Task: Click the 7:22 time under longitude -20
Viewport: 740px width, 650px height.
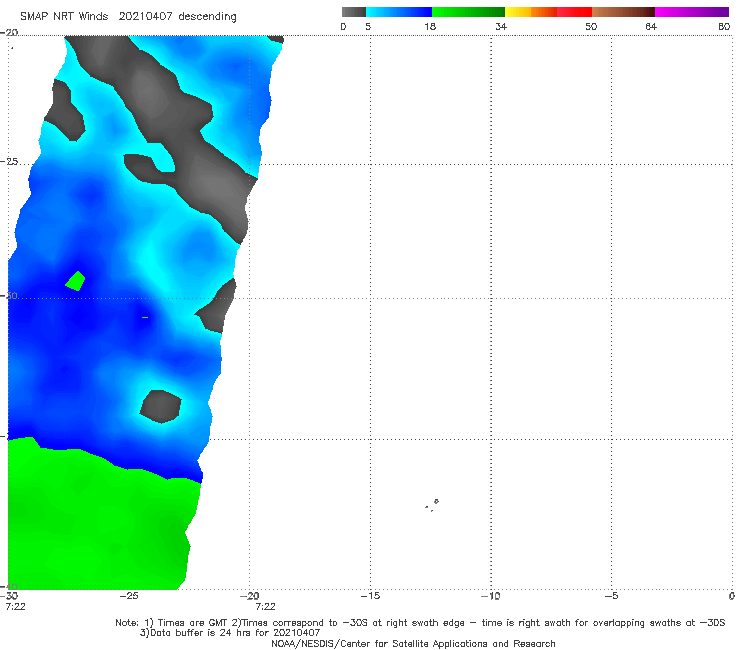Action: pos(265,607)
